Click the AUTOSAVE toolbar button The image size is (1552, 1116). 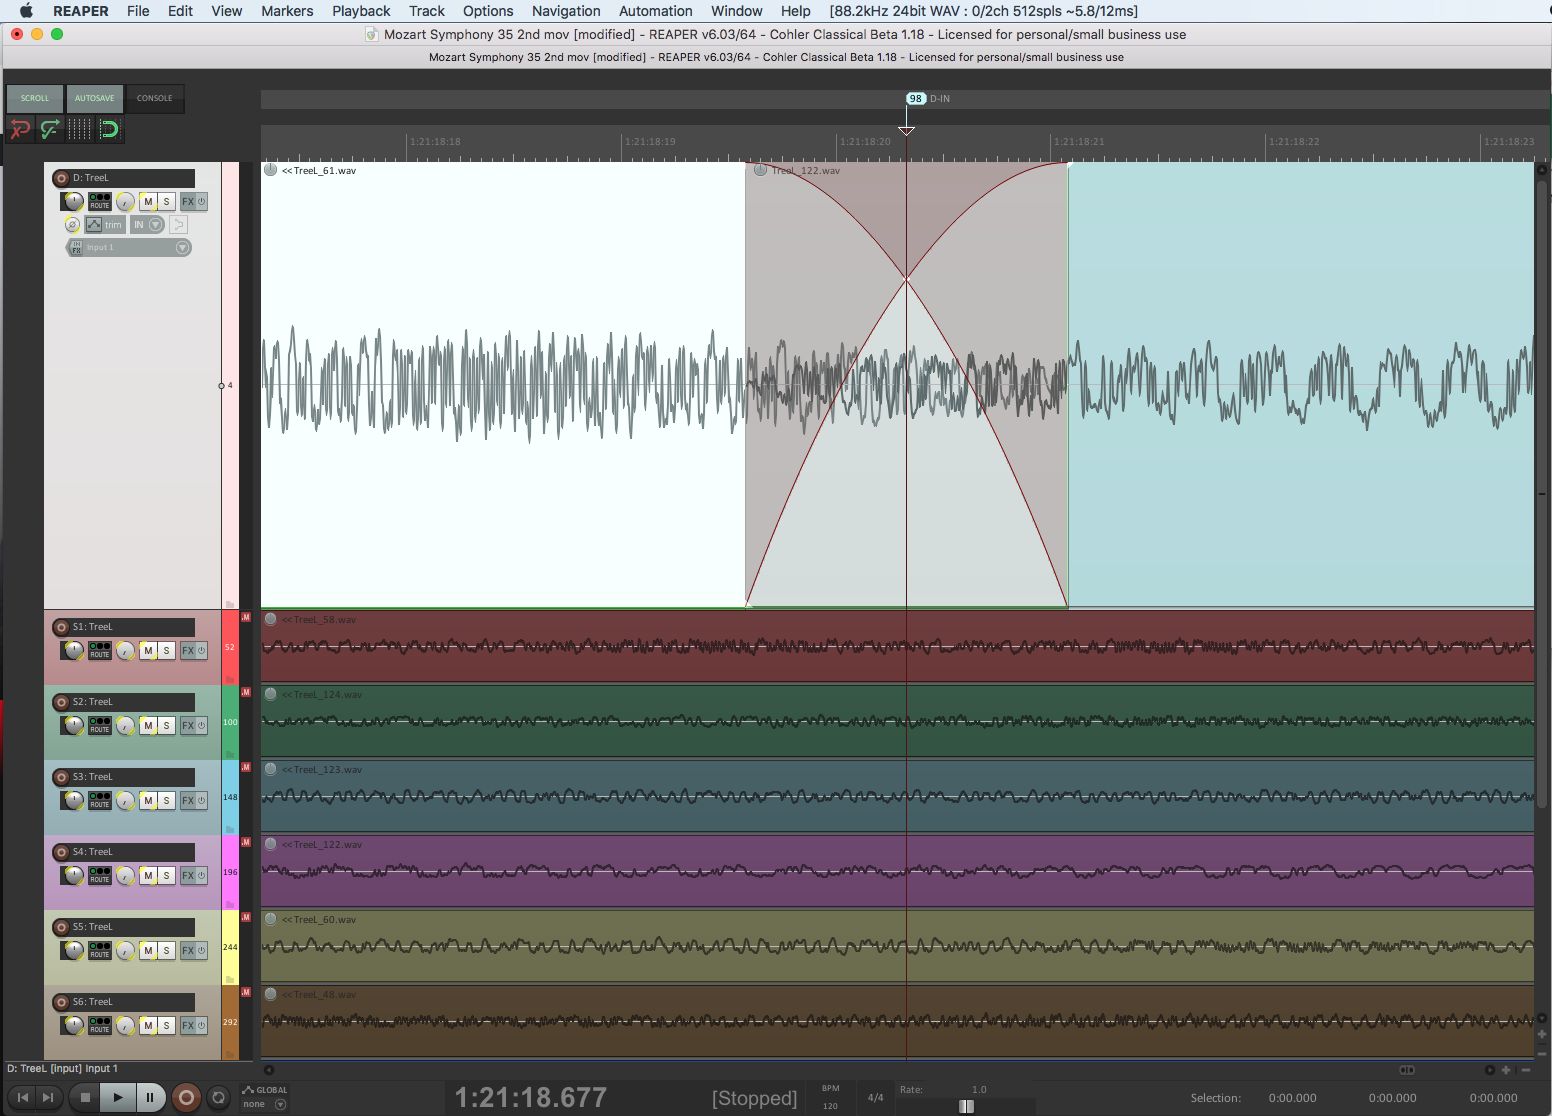click(95, 98)
